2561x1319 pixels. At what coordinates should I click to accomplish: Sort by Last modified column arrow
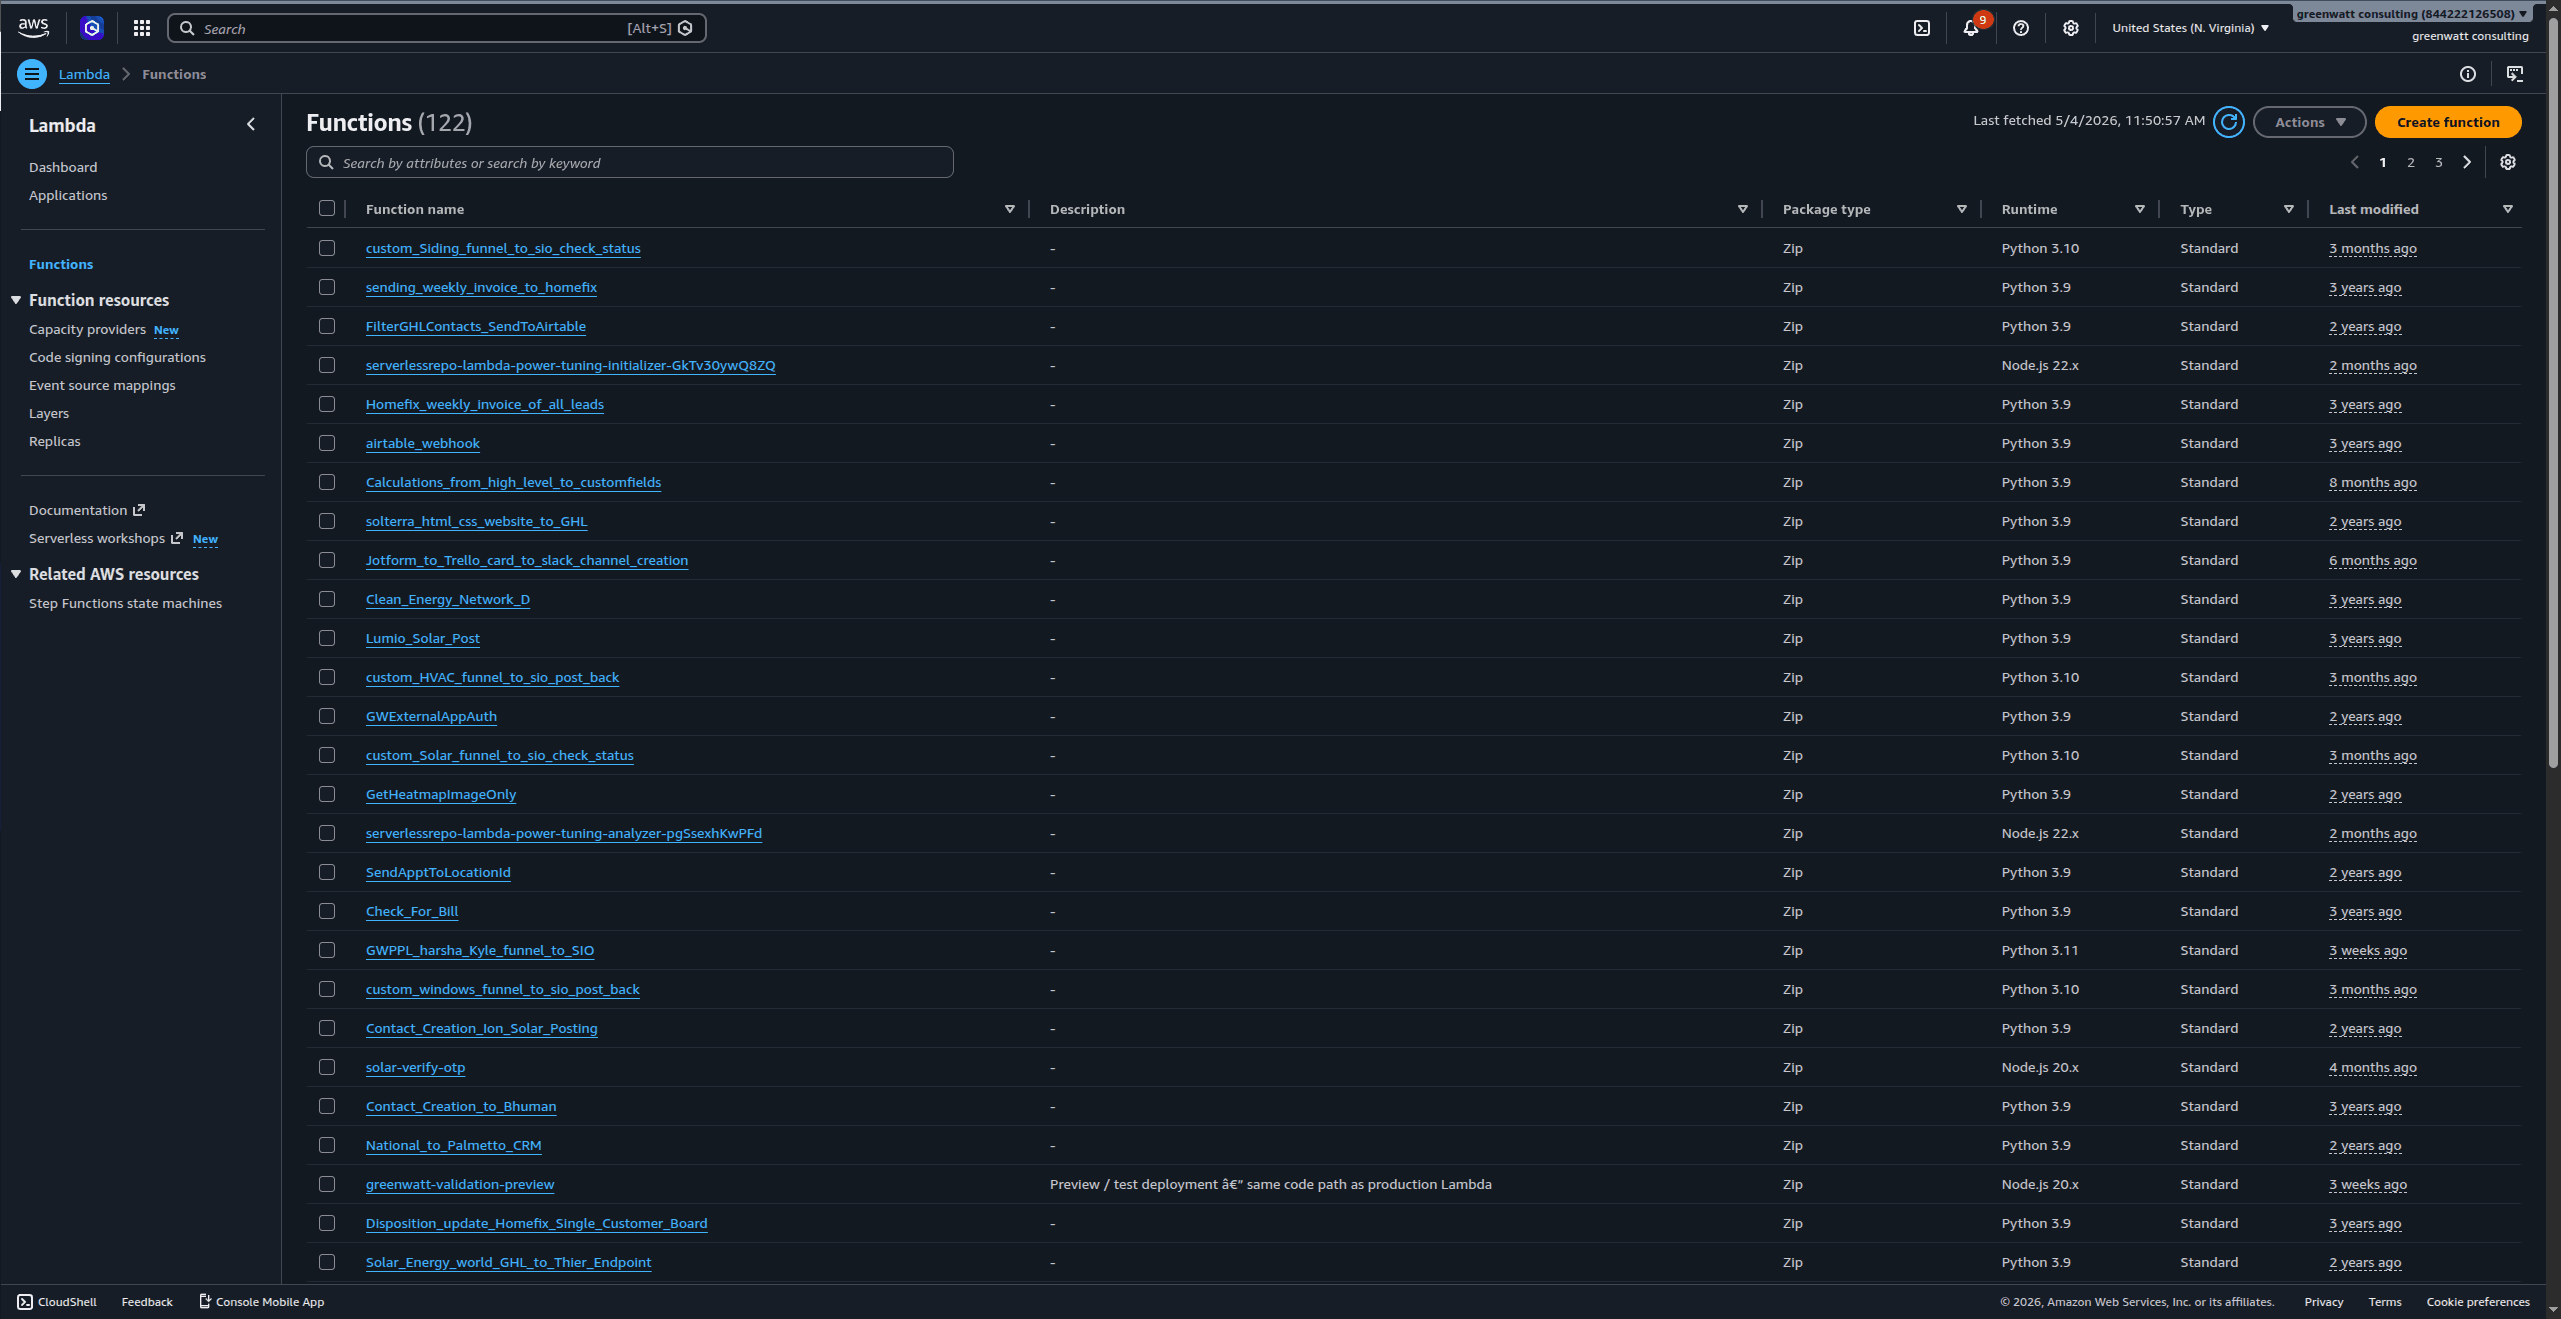(x=2508, y=209)
